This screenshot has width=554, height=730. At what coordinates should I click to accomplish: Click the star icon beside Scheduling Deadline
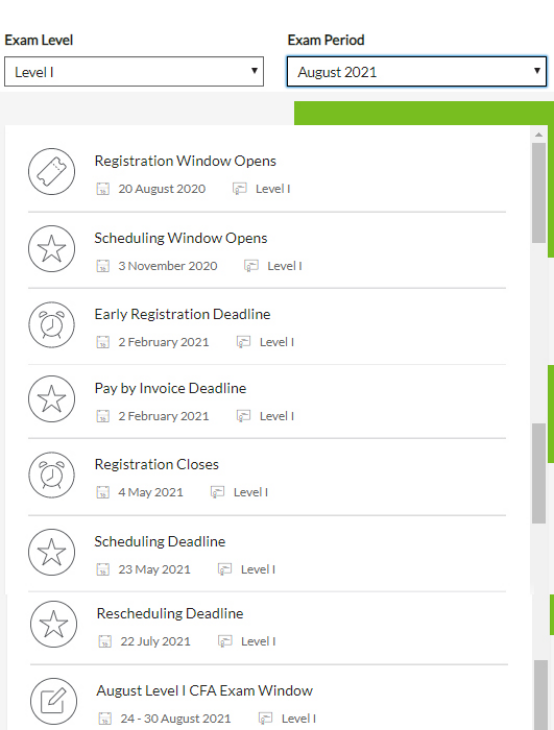coord(51,552)
